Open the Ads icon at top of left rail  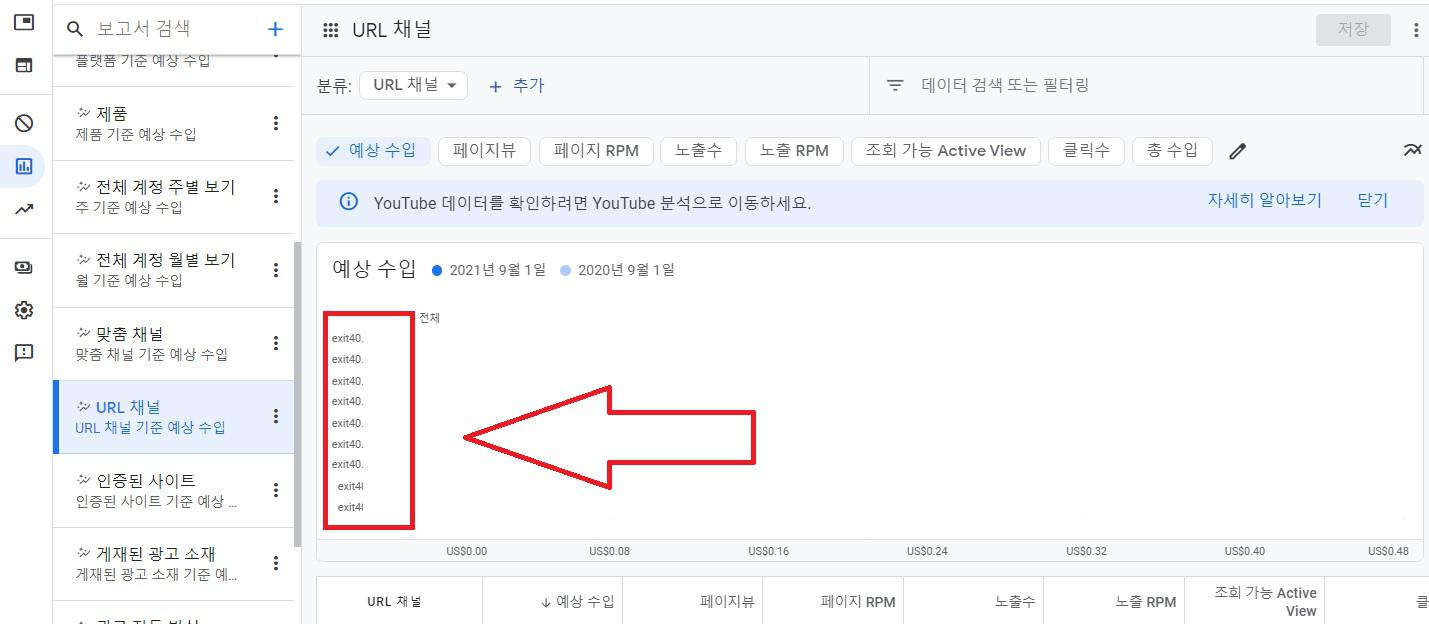(x=24, y=22)
